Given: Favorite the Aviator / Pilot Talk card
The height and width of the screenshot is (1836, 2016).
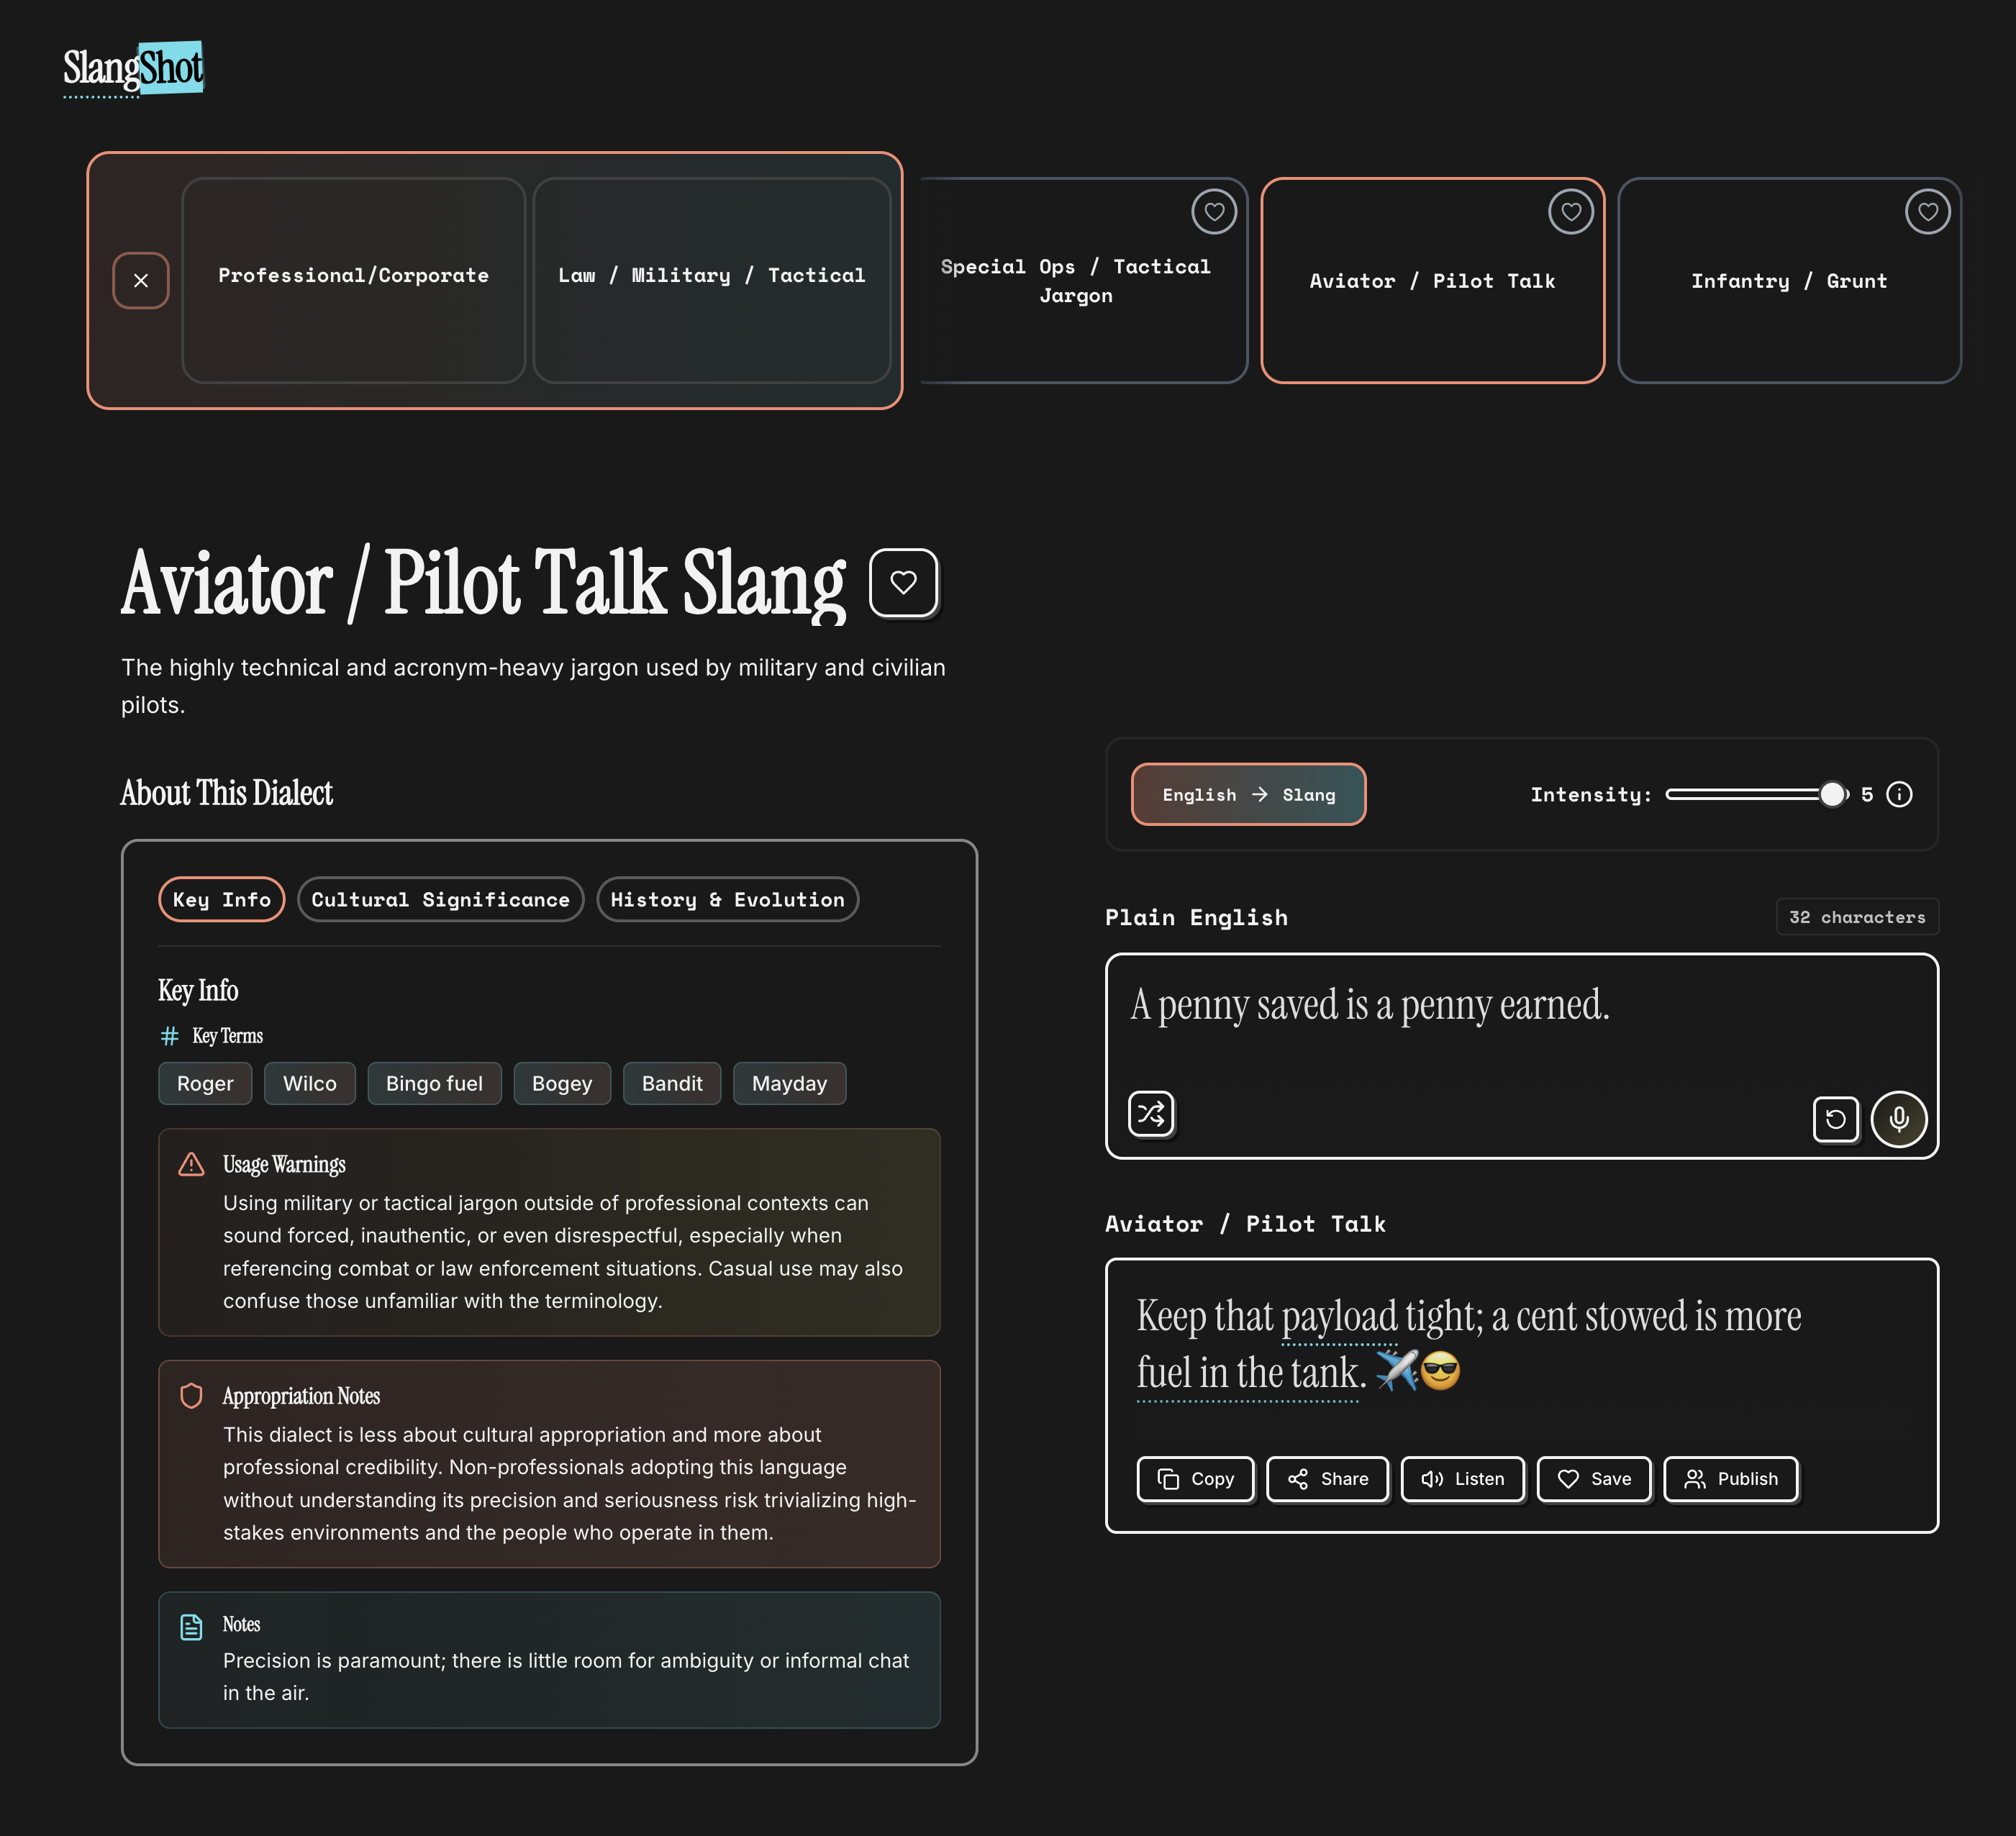Looking at the screenshot, I should click(1570, 212).
